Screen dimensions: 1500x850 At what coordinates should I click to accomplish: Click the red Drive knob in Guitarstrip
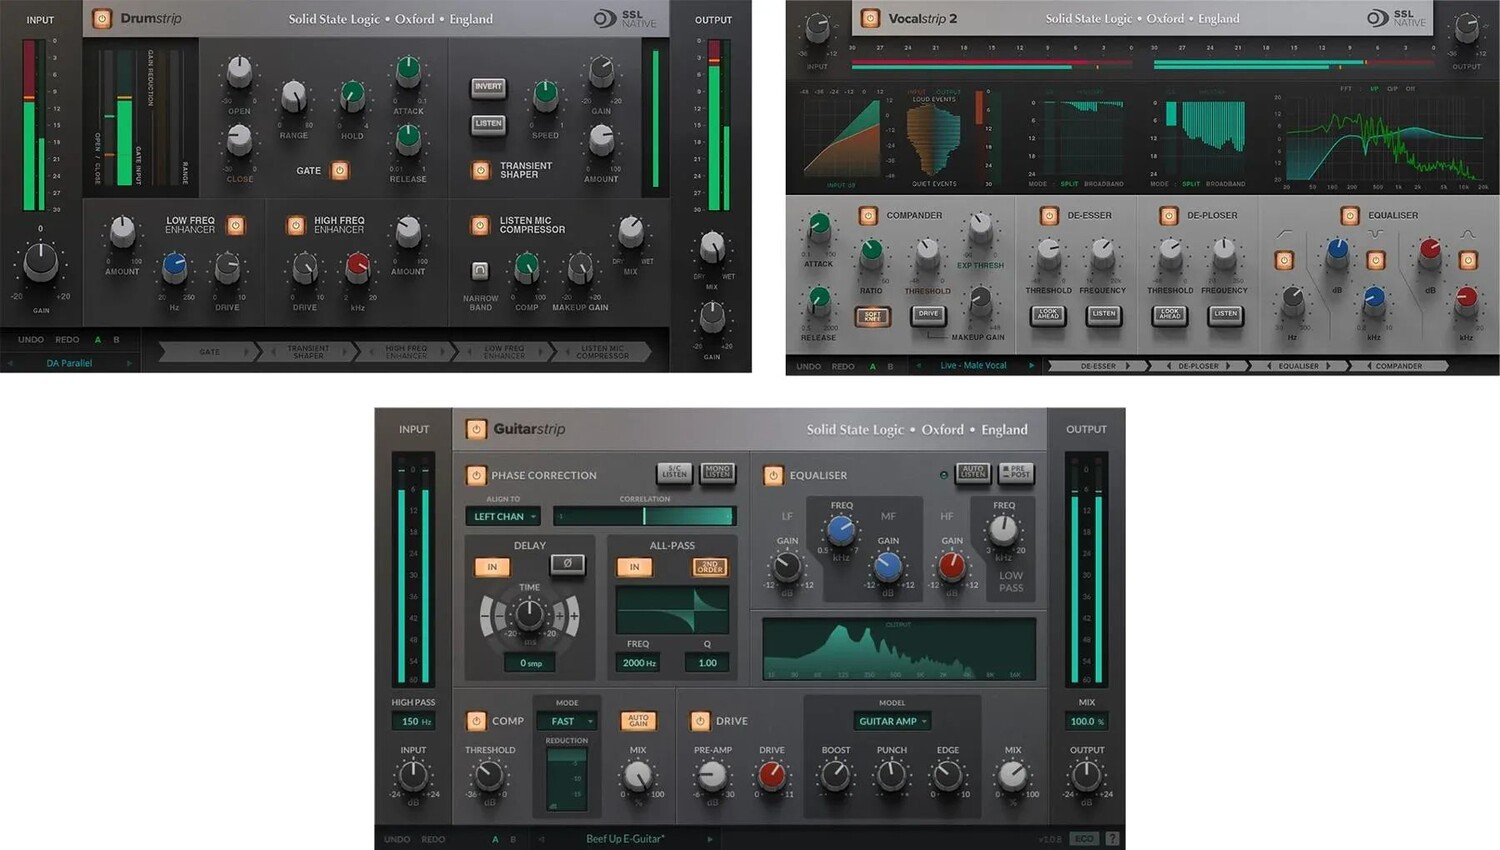pos(771,775)
